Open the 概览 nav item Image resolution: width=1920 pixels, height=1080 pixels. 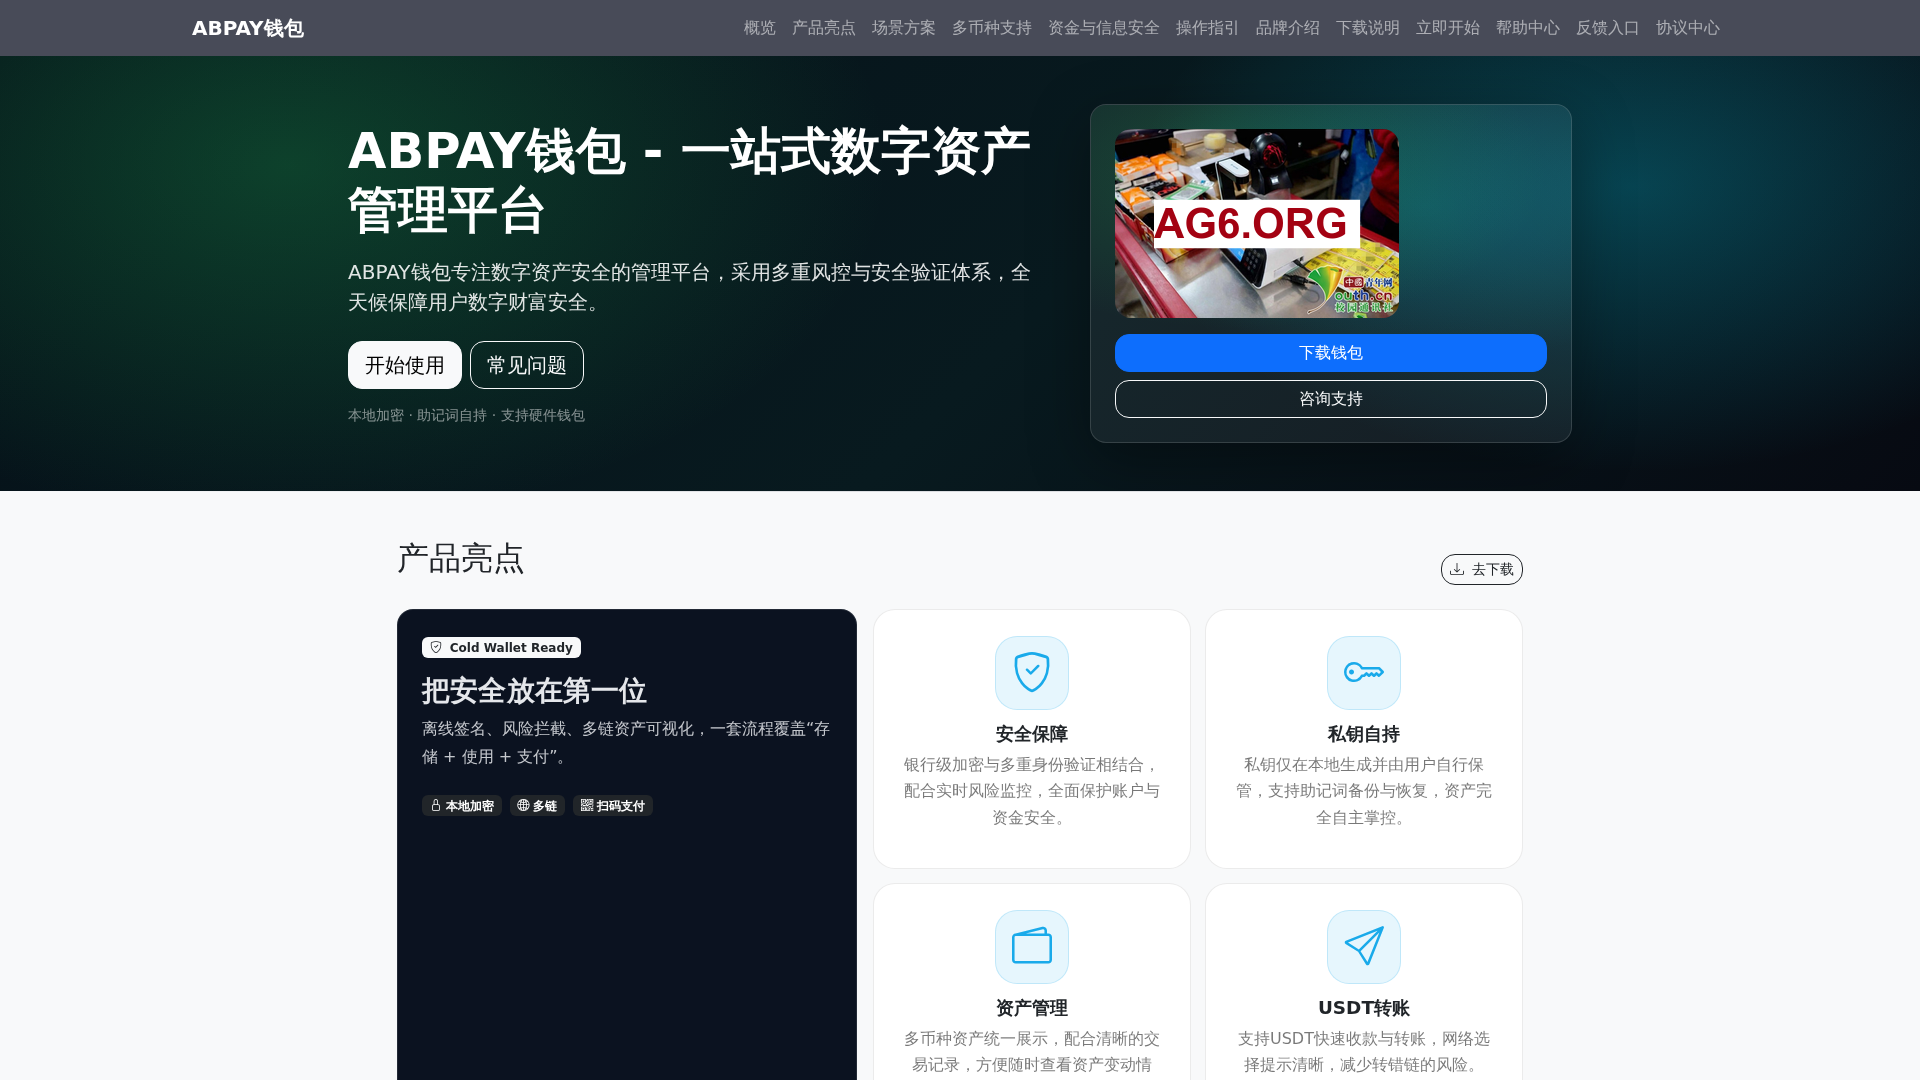pos(759,28)
